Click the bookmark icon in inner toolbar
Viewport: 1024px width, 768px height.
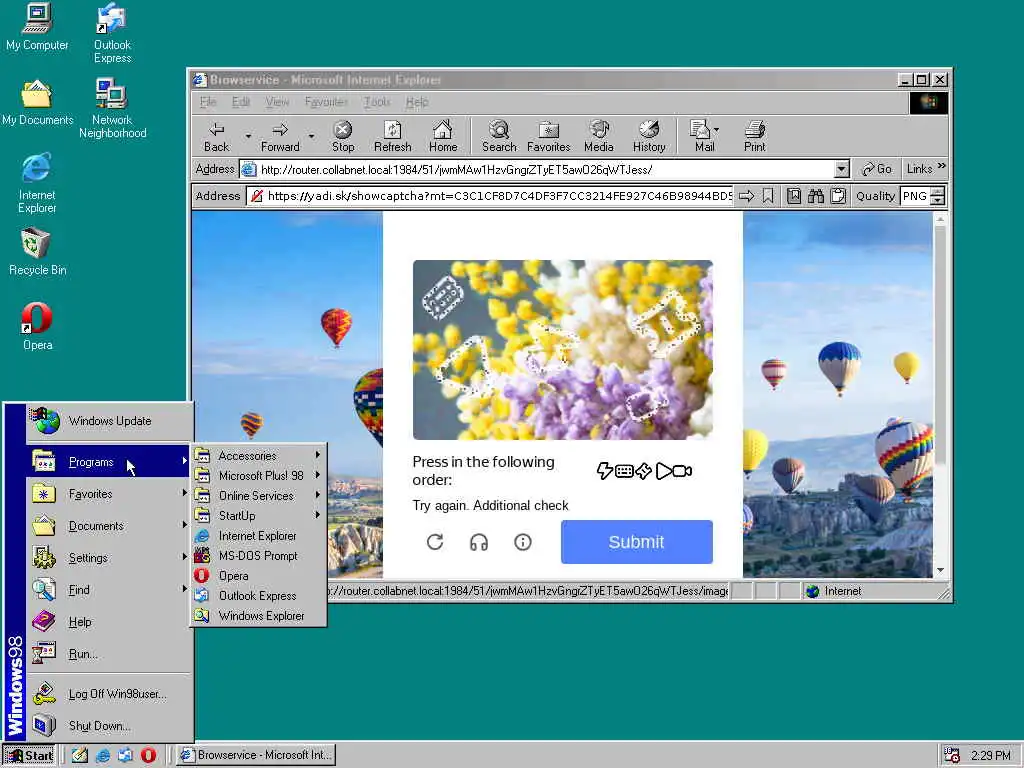(x=768, y=196)
